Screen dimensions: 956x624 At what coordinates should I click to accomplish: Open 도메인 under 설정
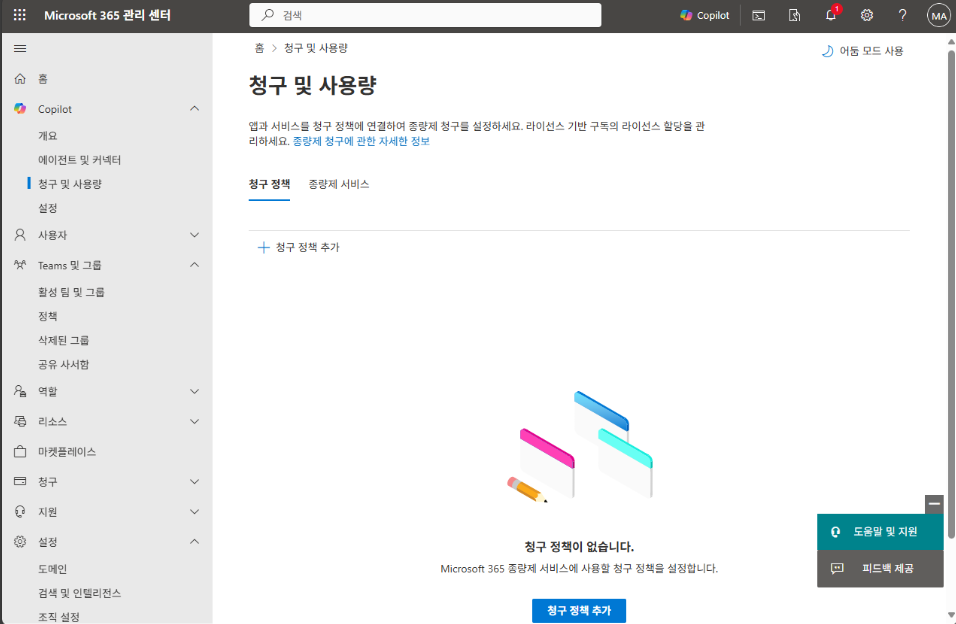tap(52, 569)
